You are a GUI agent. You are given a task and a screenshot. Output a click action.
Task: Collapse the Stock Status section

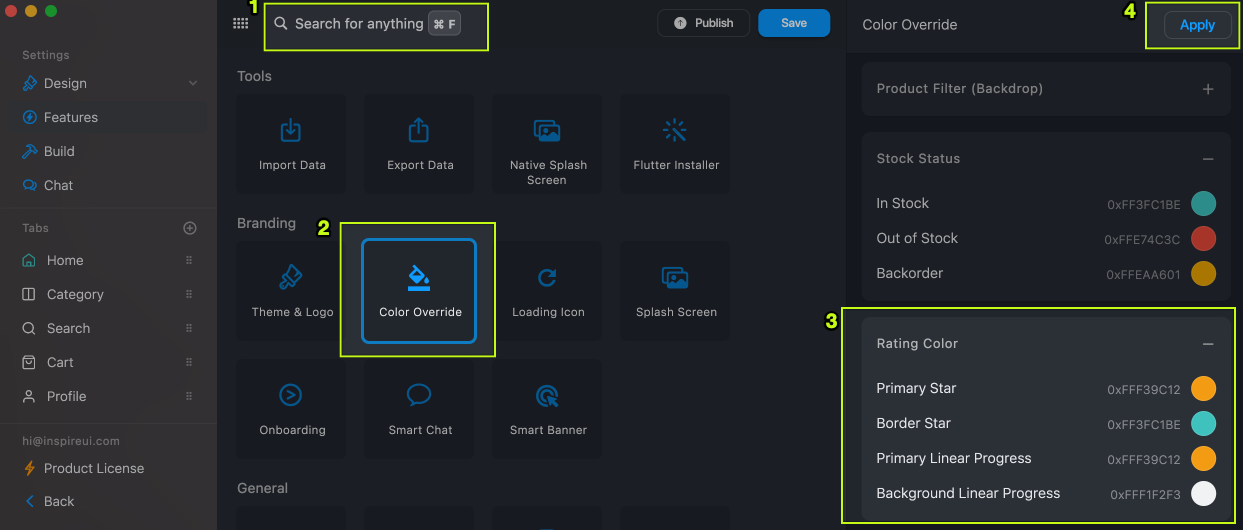pyautogui.click(x=1208, y=159)
